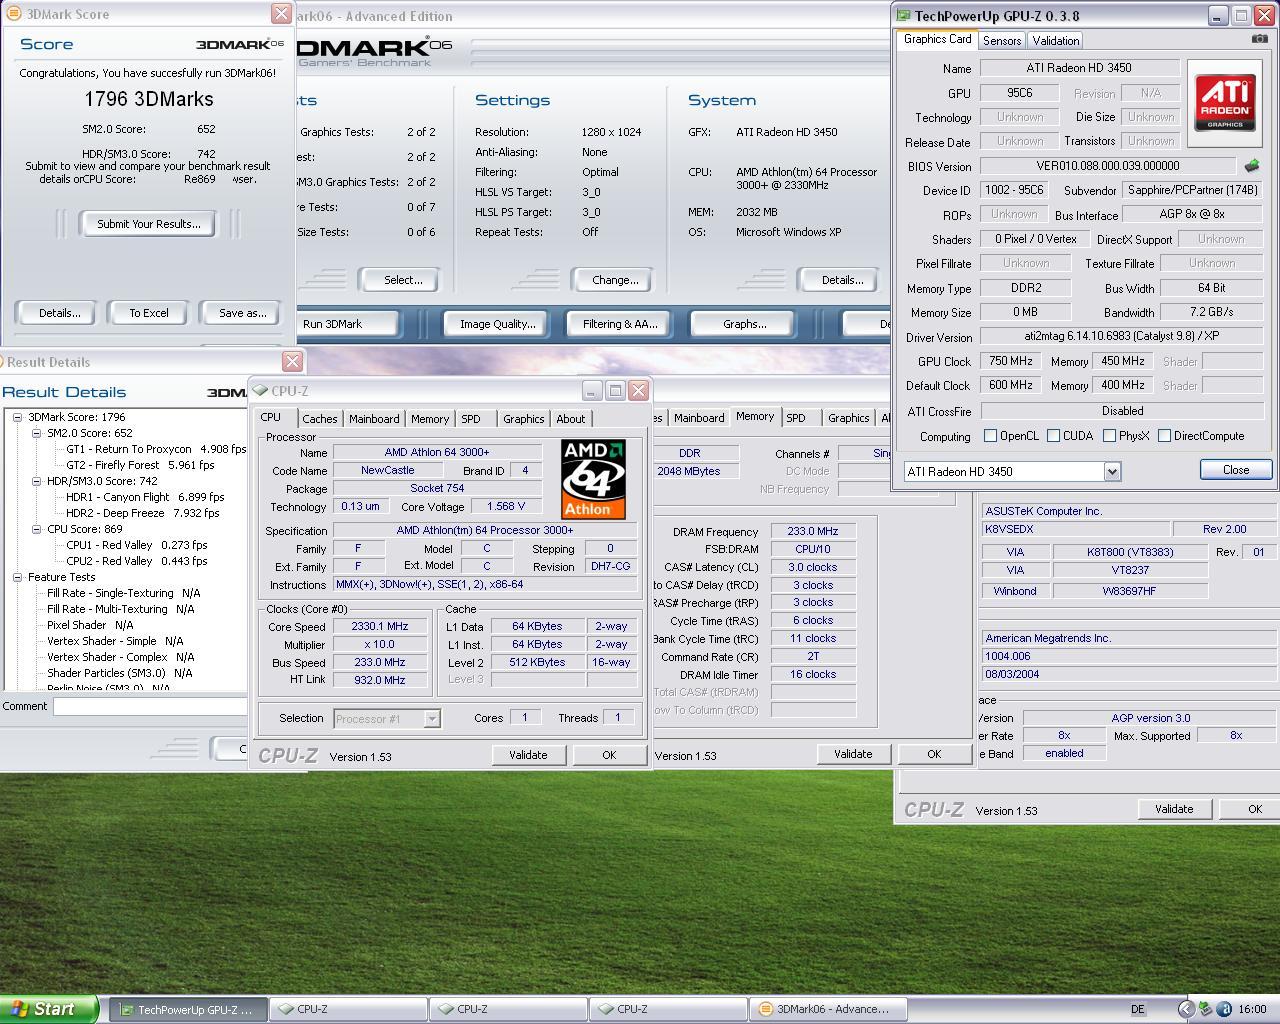Collapse the SM2.0 Score tree node
The image size is (1280, 1024).
(x=36, y=433)
